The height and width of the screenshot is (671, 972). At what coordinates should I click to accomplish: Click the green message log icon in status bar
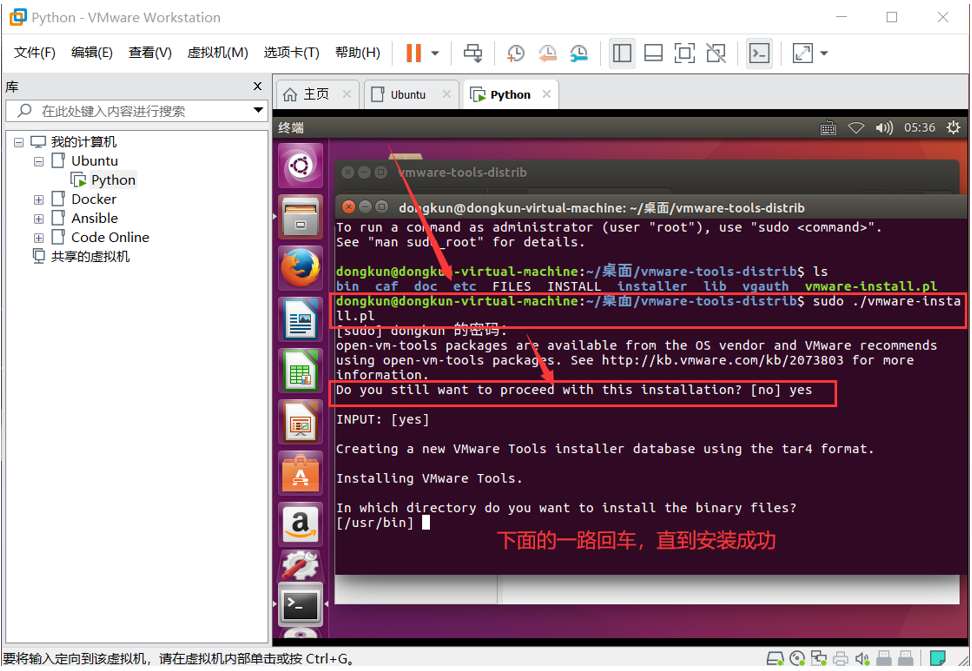click(938, 658)
